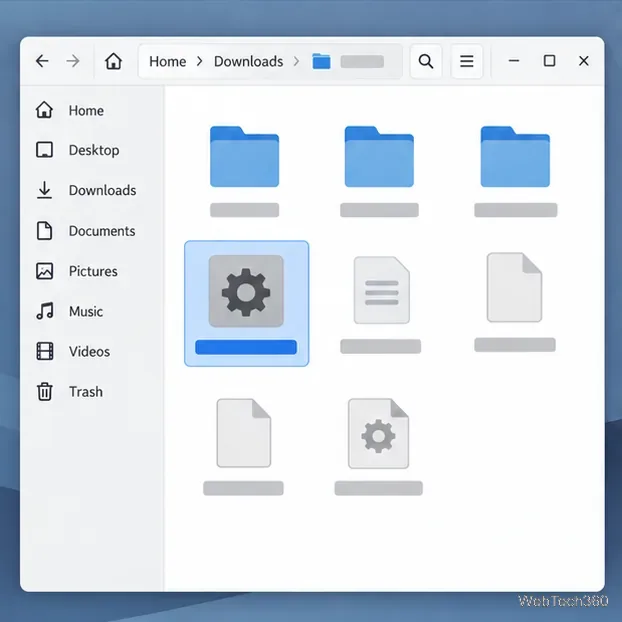Click Home in the path breadcrumb
Image resolution: width=622 pixels, height=622 pixels.
pos(167,61)
